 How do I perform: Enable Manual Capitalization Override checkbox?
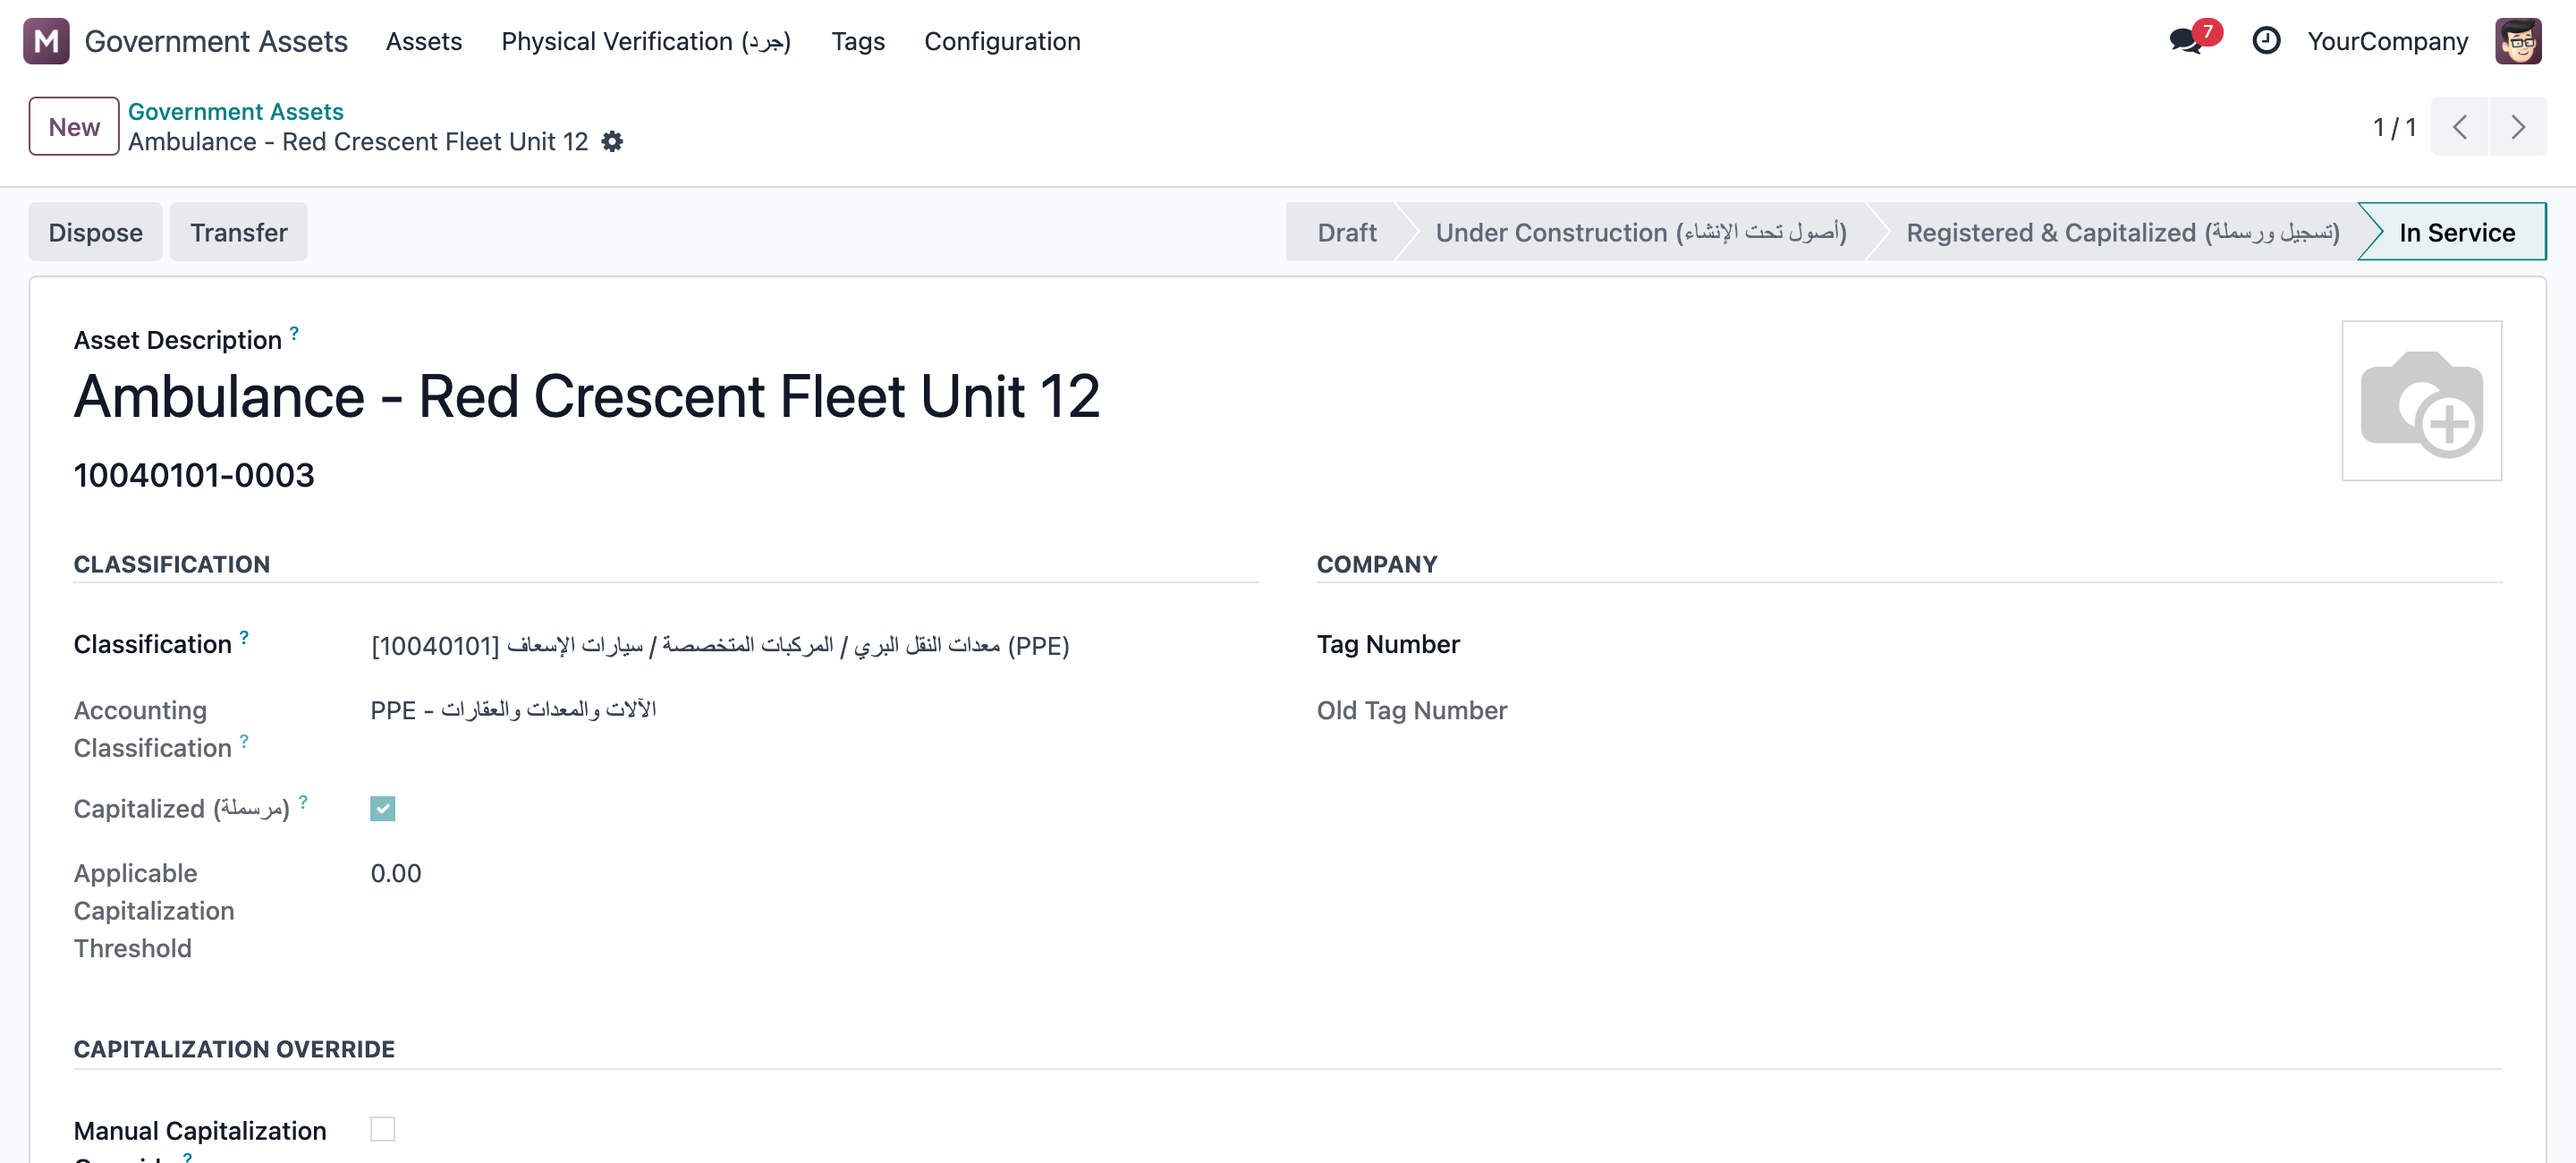click(382, 1129)
